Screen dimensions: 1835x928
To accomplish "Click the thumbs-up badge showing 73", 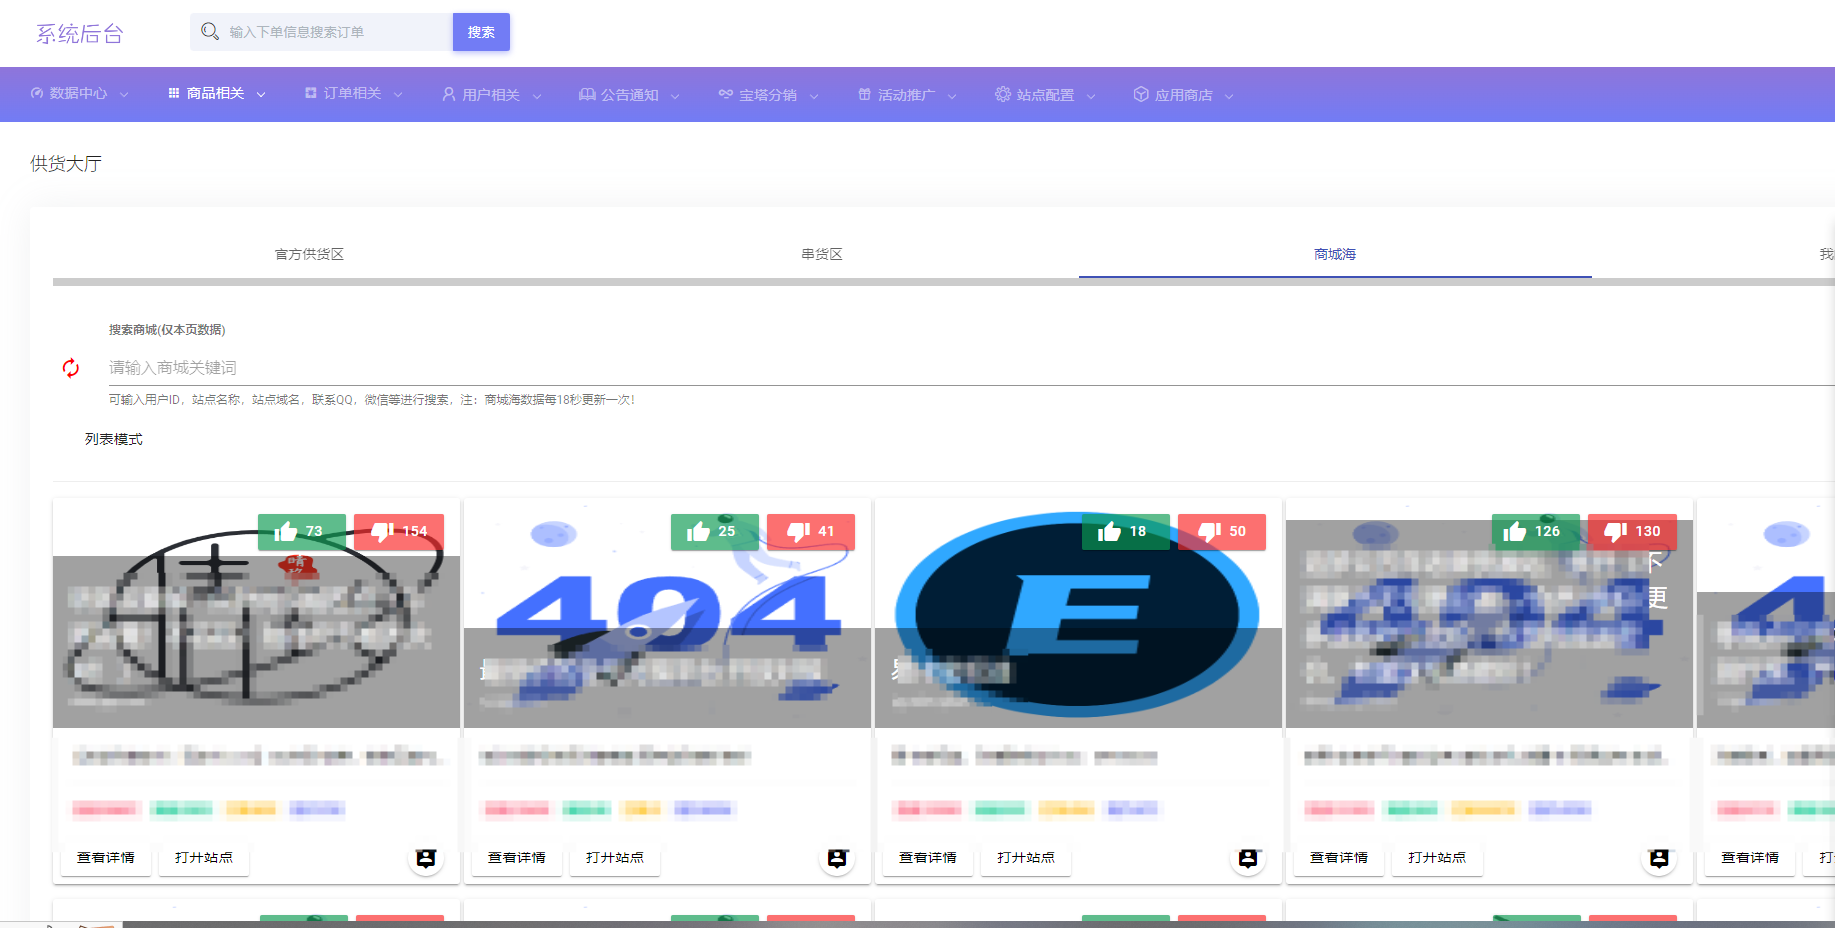I will click(301, 531).
